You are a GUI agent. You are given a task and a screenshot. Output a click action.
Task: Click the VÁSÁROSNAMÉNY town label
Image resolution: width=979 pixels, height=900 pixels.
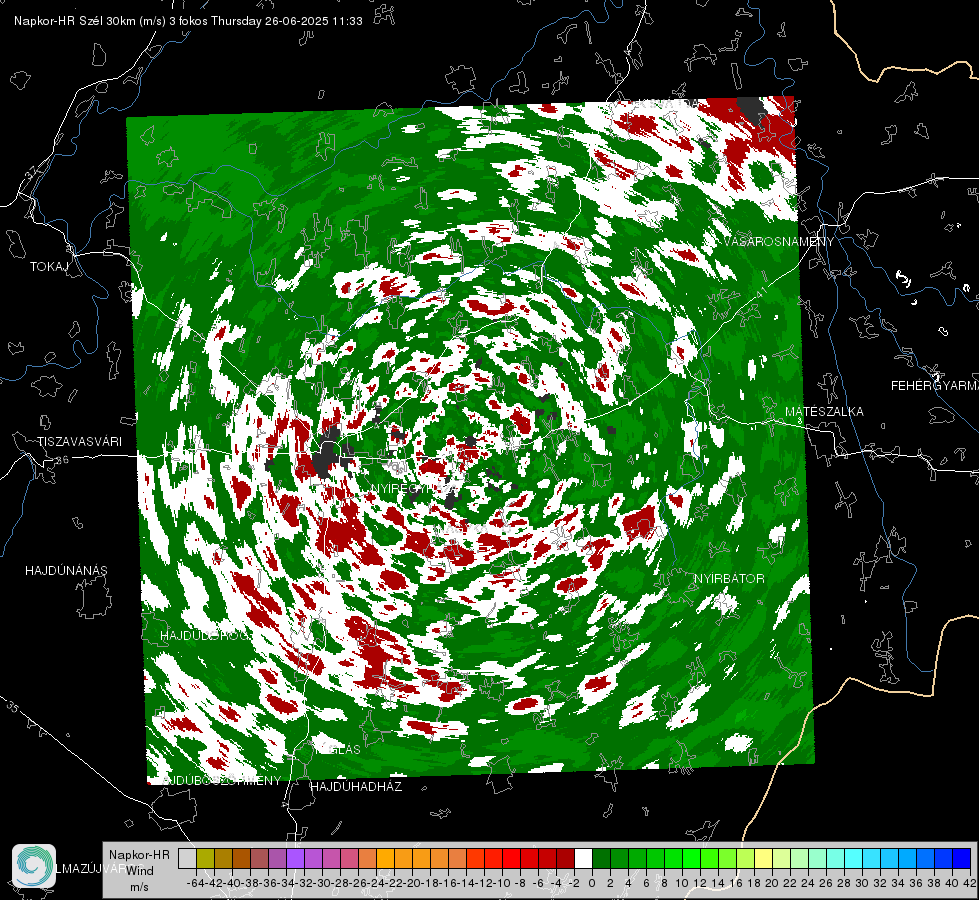(779, 241)
